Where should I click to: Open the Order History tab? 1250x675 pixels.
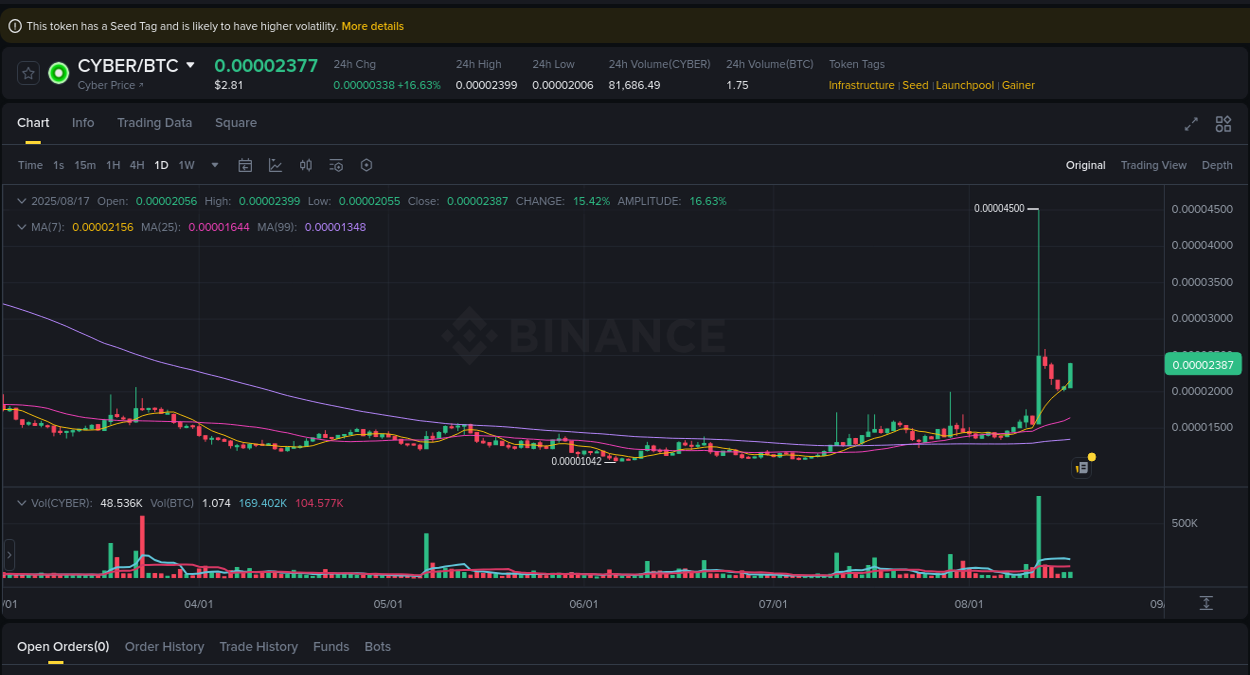point(164,647)
